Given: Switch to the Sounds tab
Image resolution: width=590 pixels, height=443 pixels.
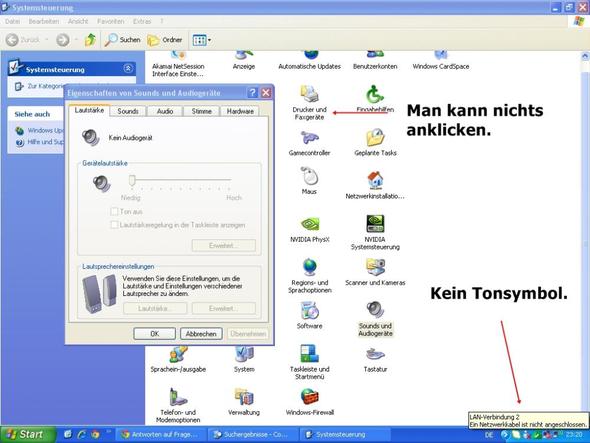Looking at the screenshot, I should pos(128,111).
